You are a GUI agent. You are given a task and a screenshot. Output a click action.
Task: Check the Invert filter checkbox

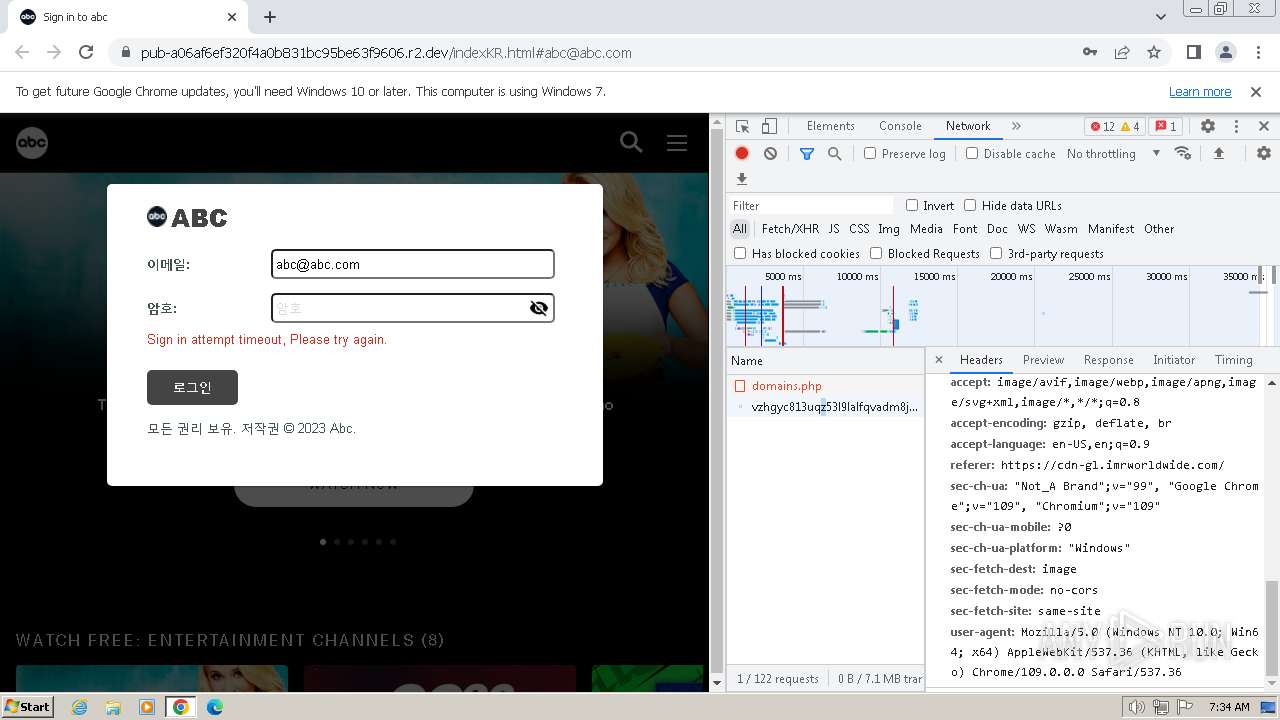click(x=912, y=206)
